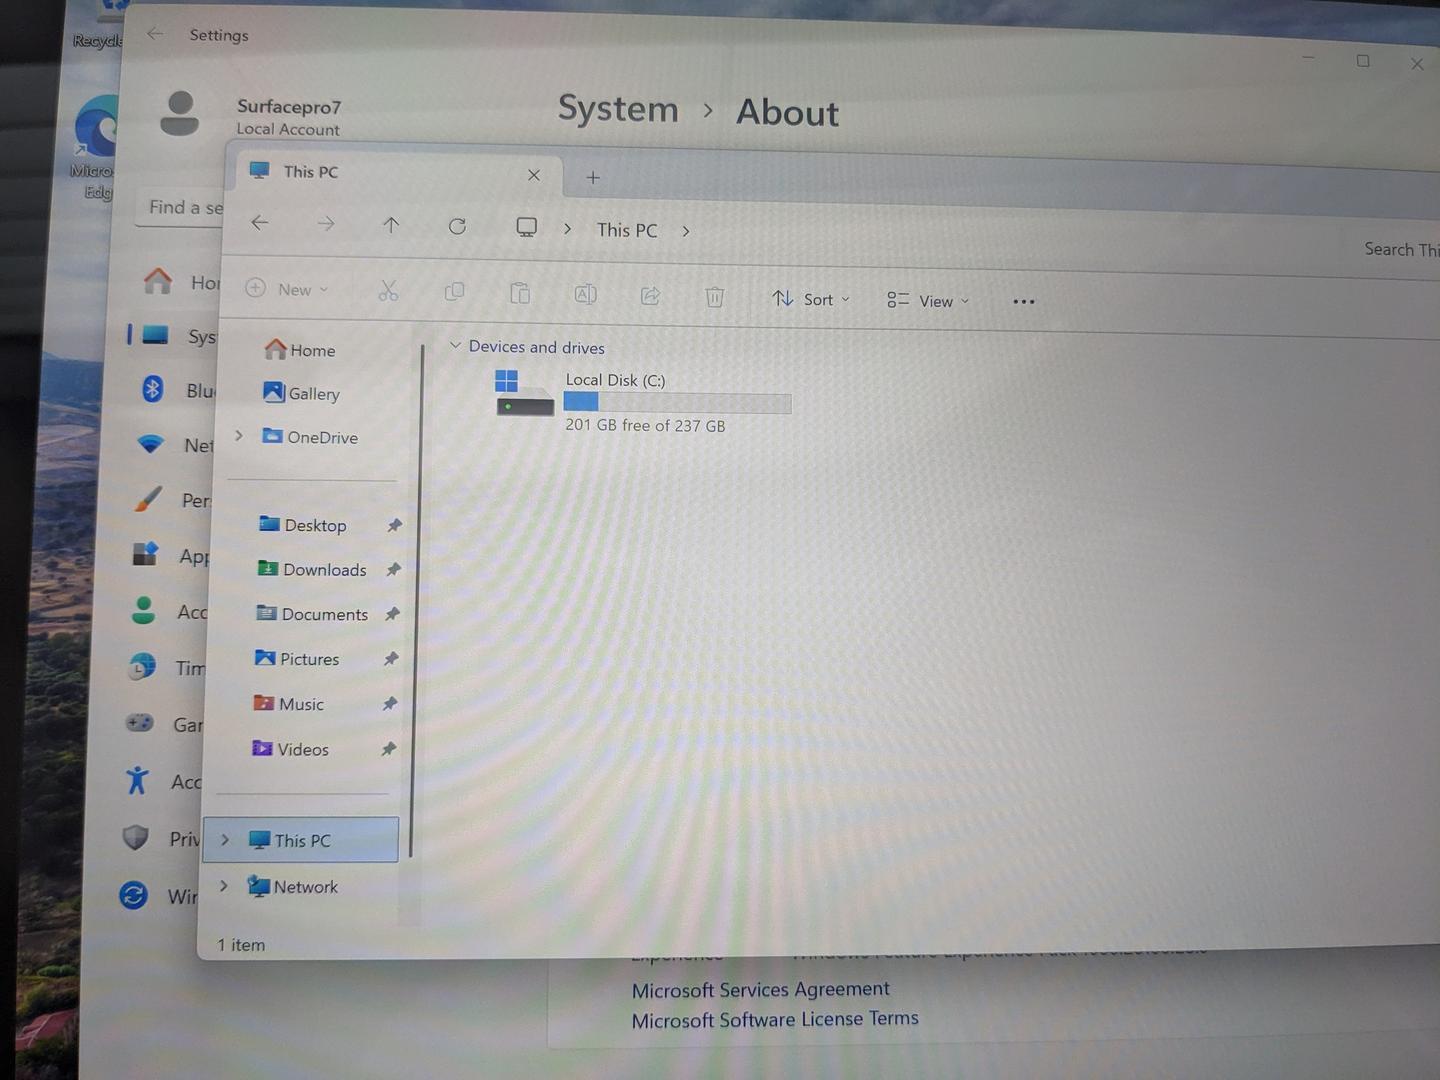Go up one folder level

tap(391, 225)
